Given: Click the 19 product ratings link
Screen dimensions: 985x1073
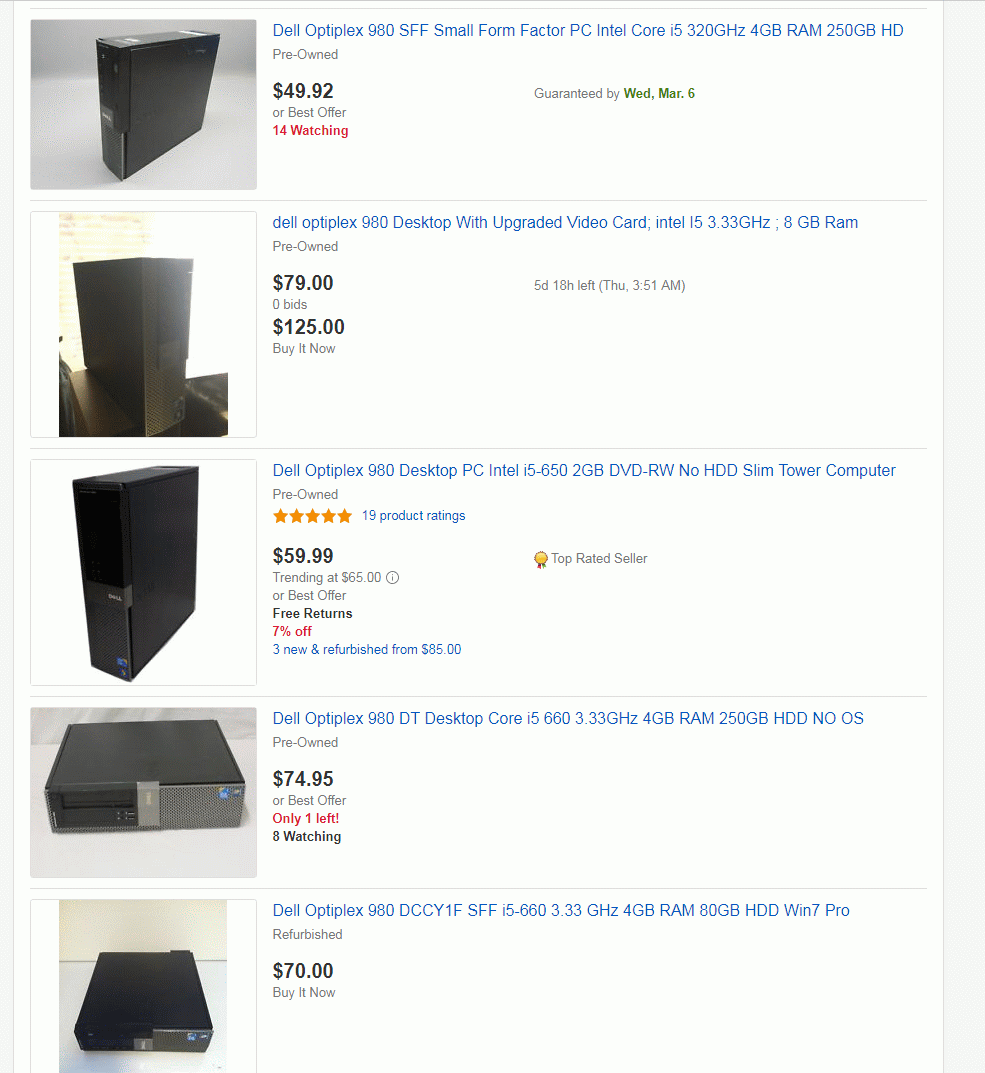Looking at the screenshot, I should tap(413, 516).
